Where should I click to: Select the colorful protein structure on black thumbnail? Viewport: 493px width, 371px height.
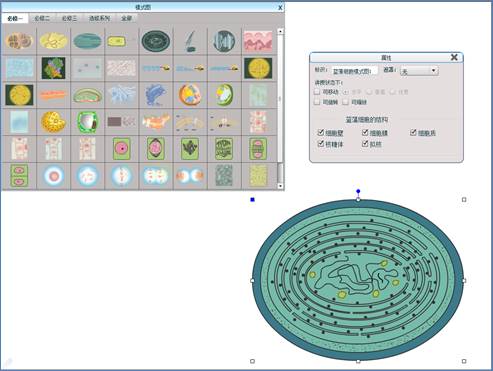pyautogui.click(x=53, y=68)
